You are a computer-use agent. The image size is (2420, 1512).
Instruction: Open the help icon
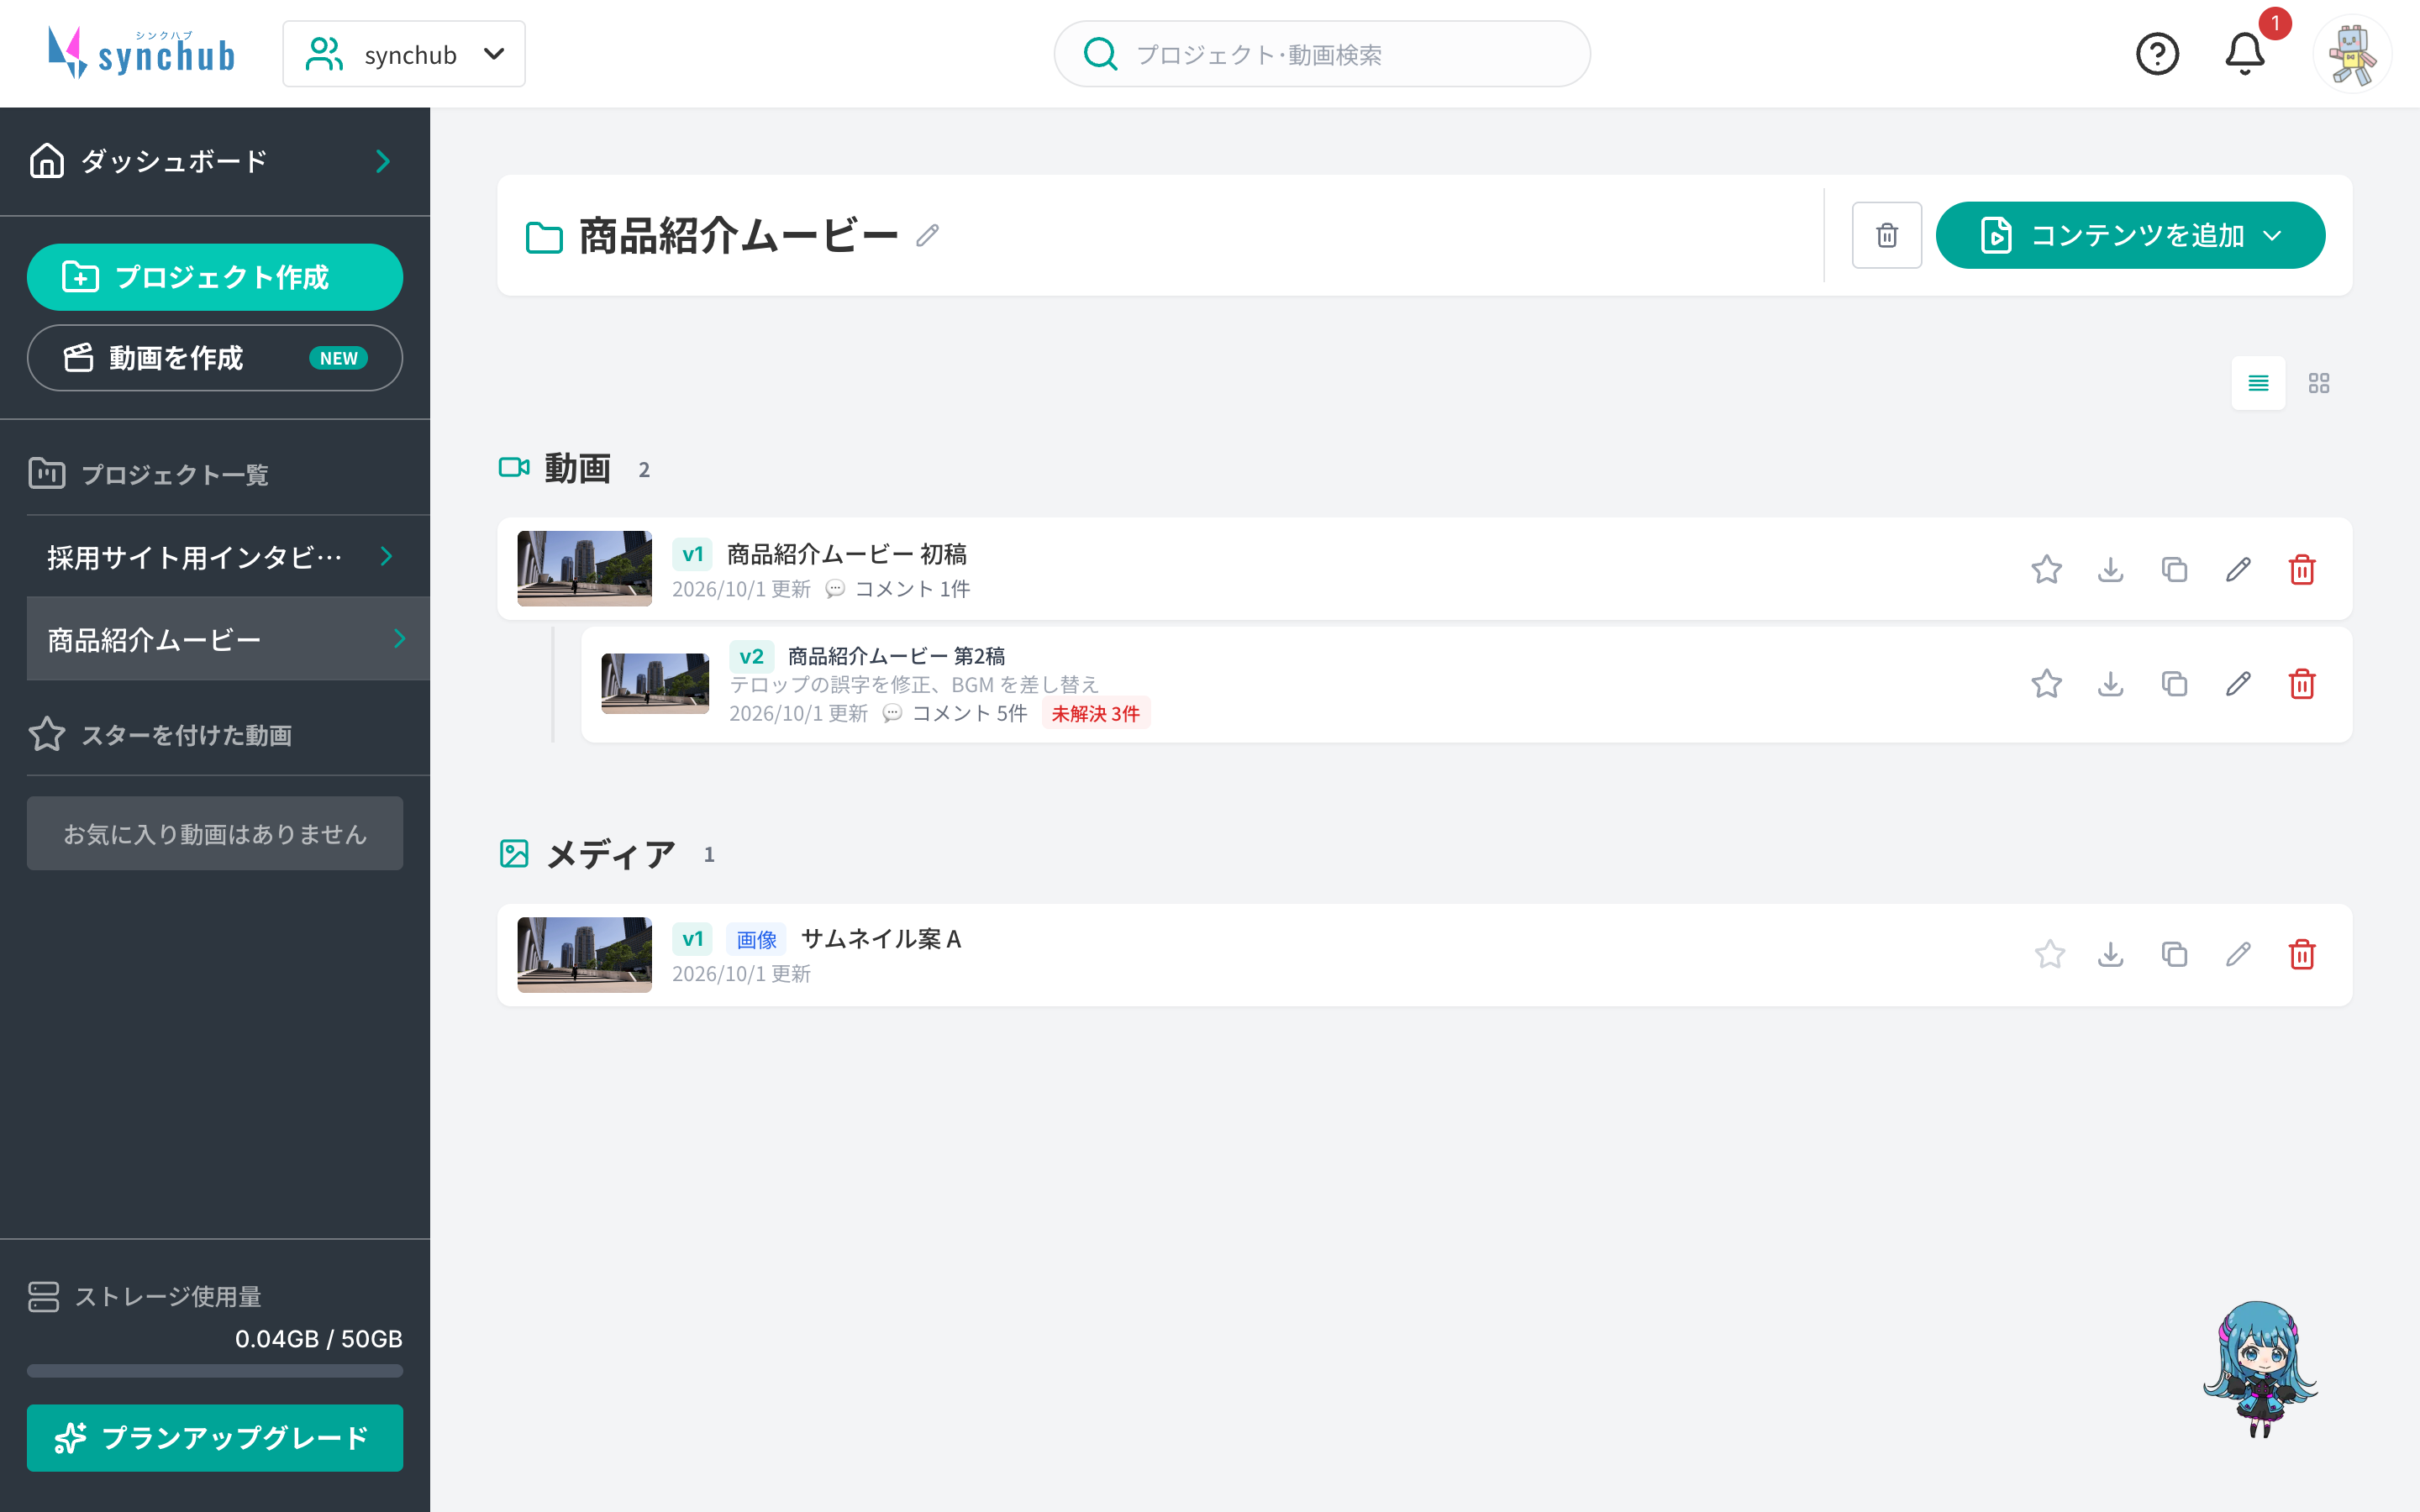coord(2157,54)
